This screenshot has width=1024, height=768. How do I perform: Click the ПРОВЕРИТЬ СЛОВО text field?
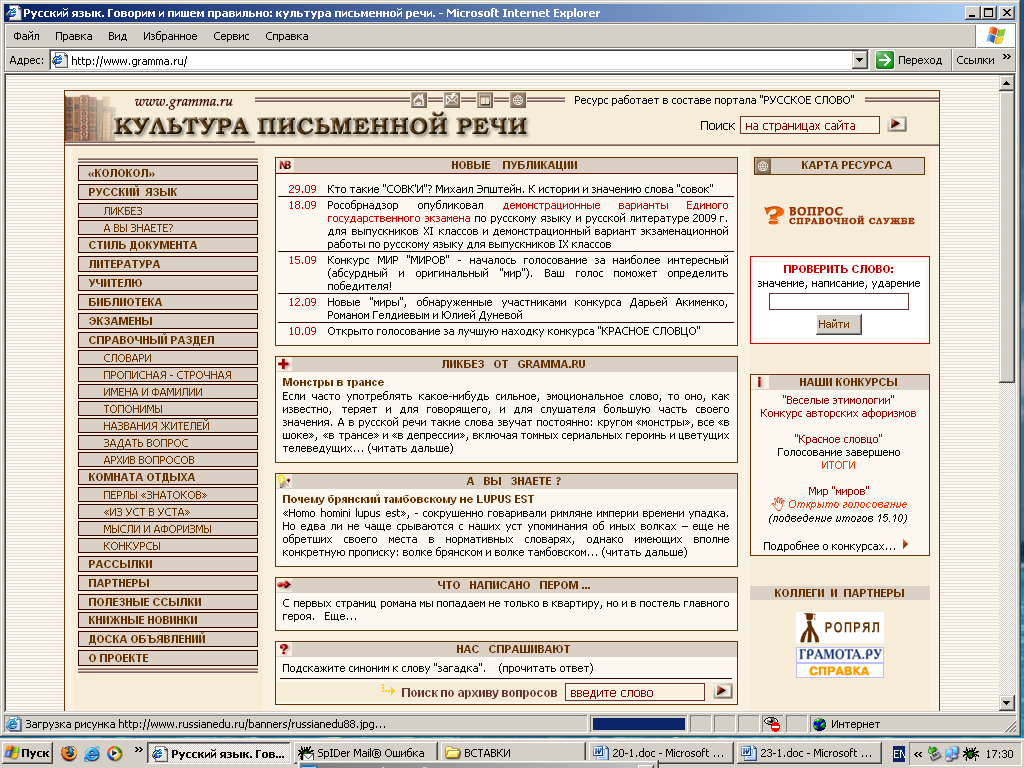[839, 301]
